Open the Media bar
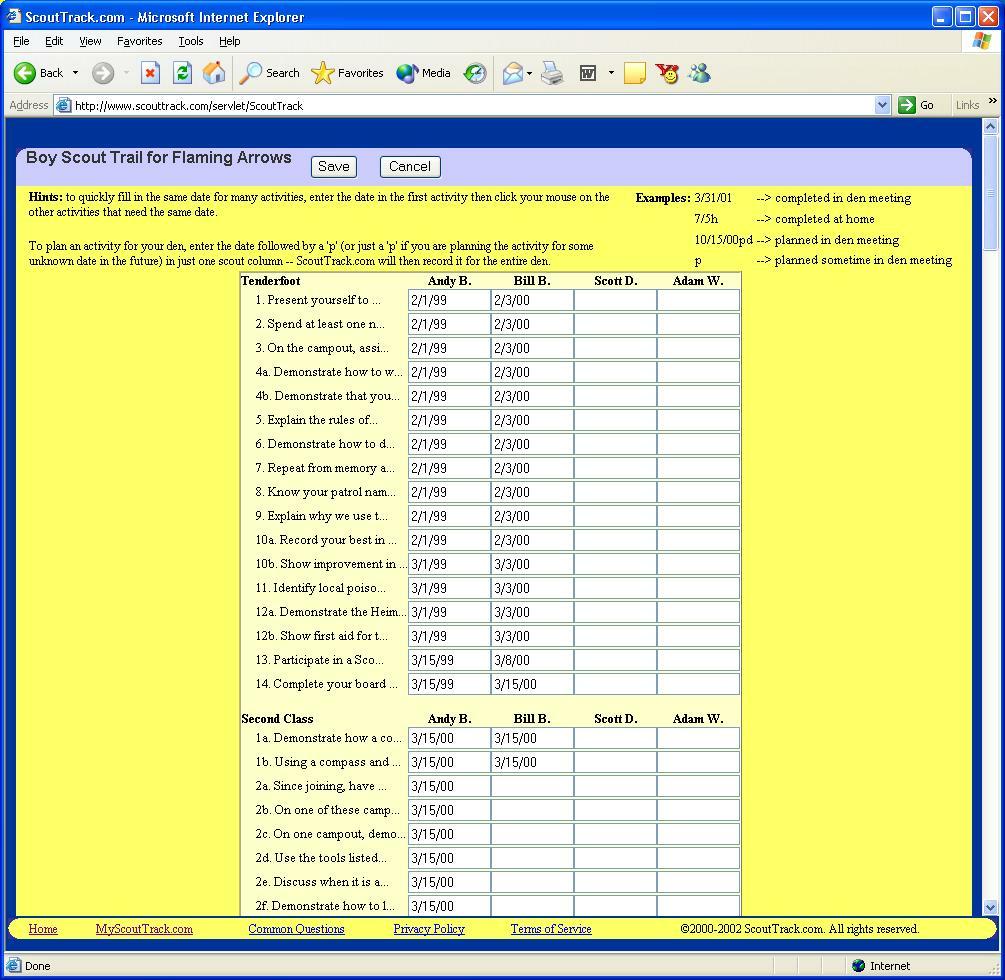Screen dimensions: 1005x980 (x=423, y=73)
